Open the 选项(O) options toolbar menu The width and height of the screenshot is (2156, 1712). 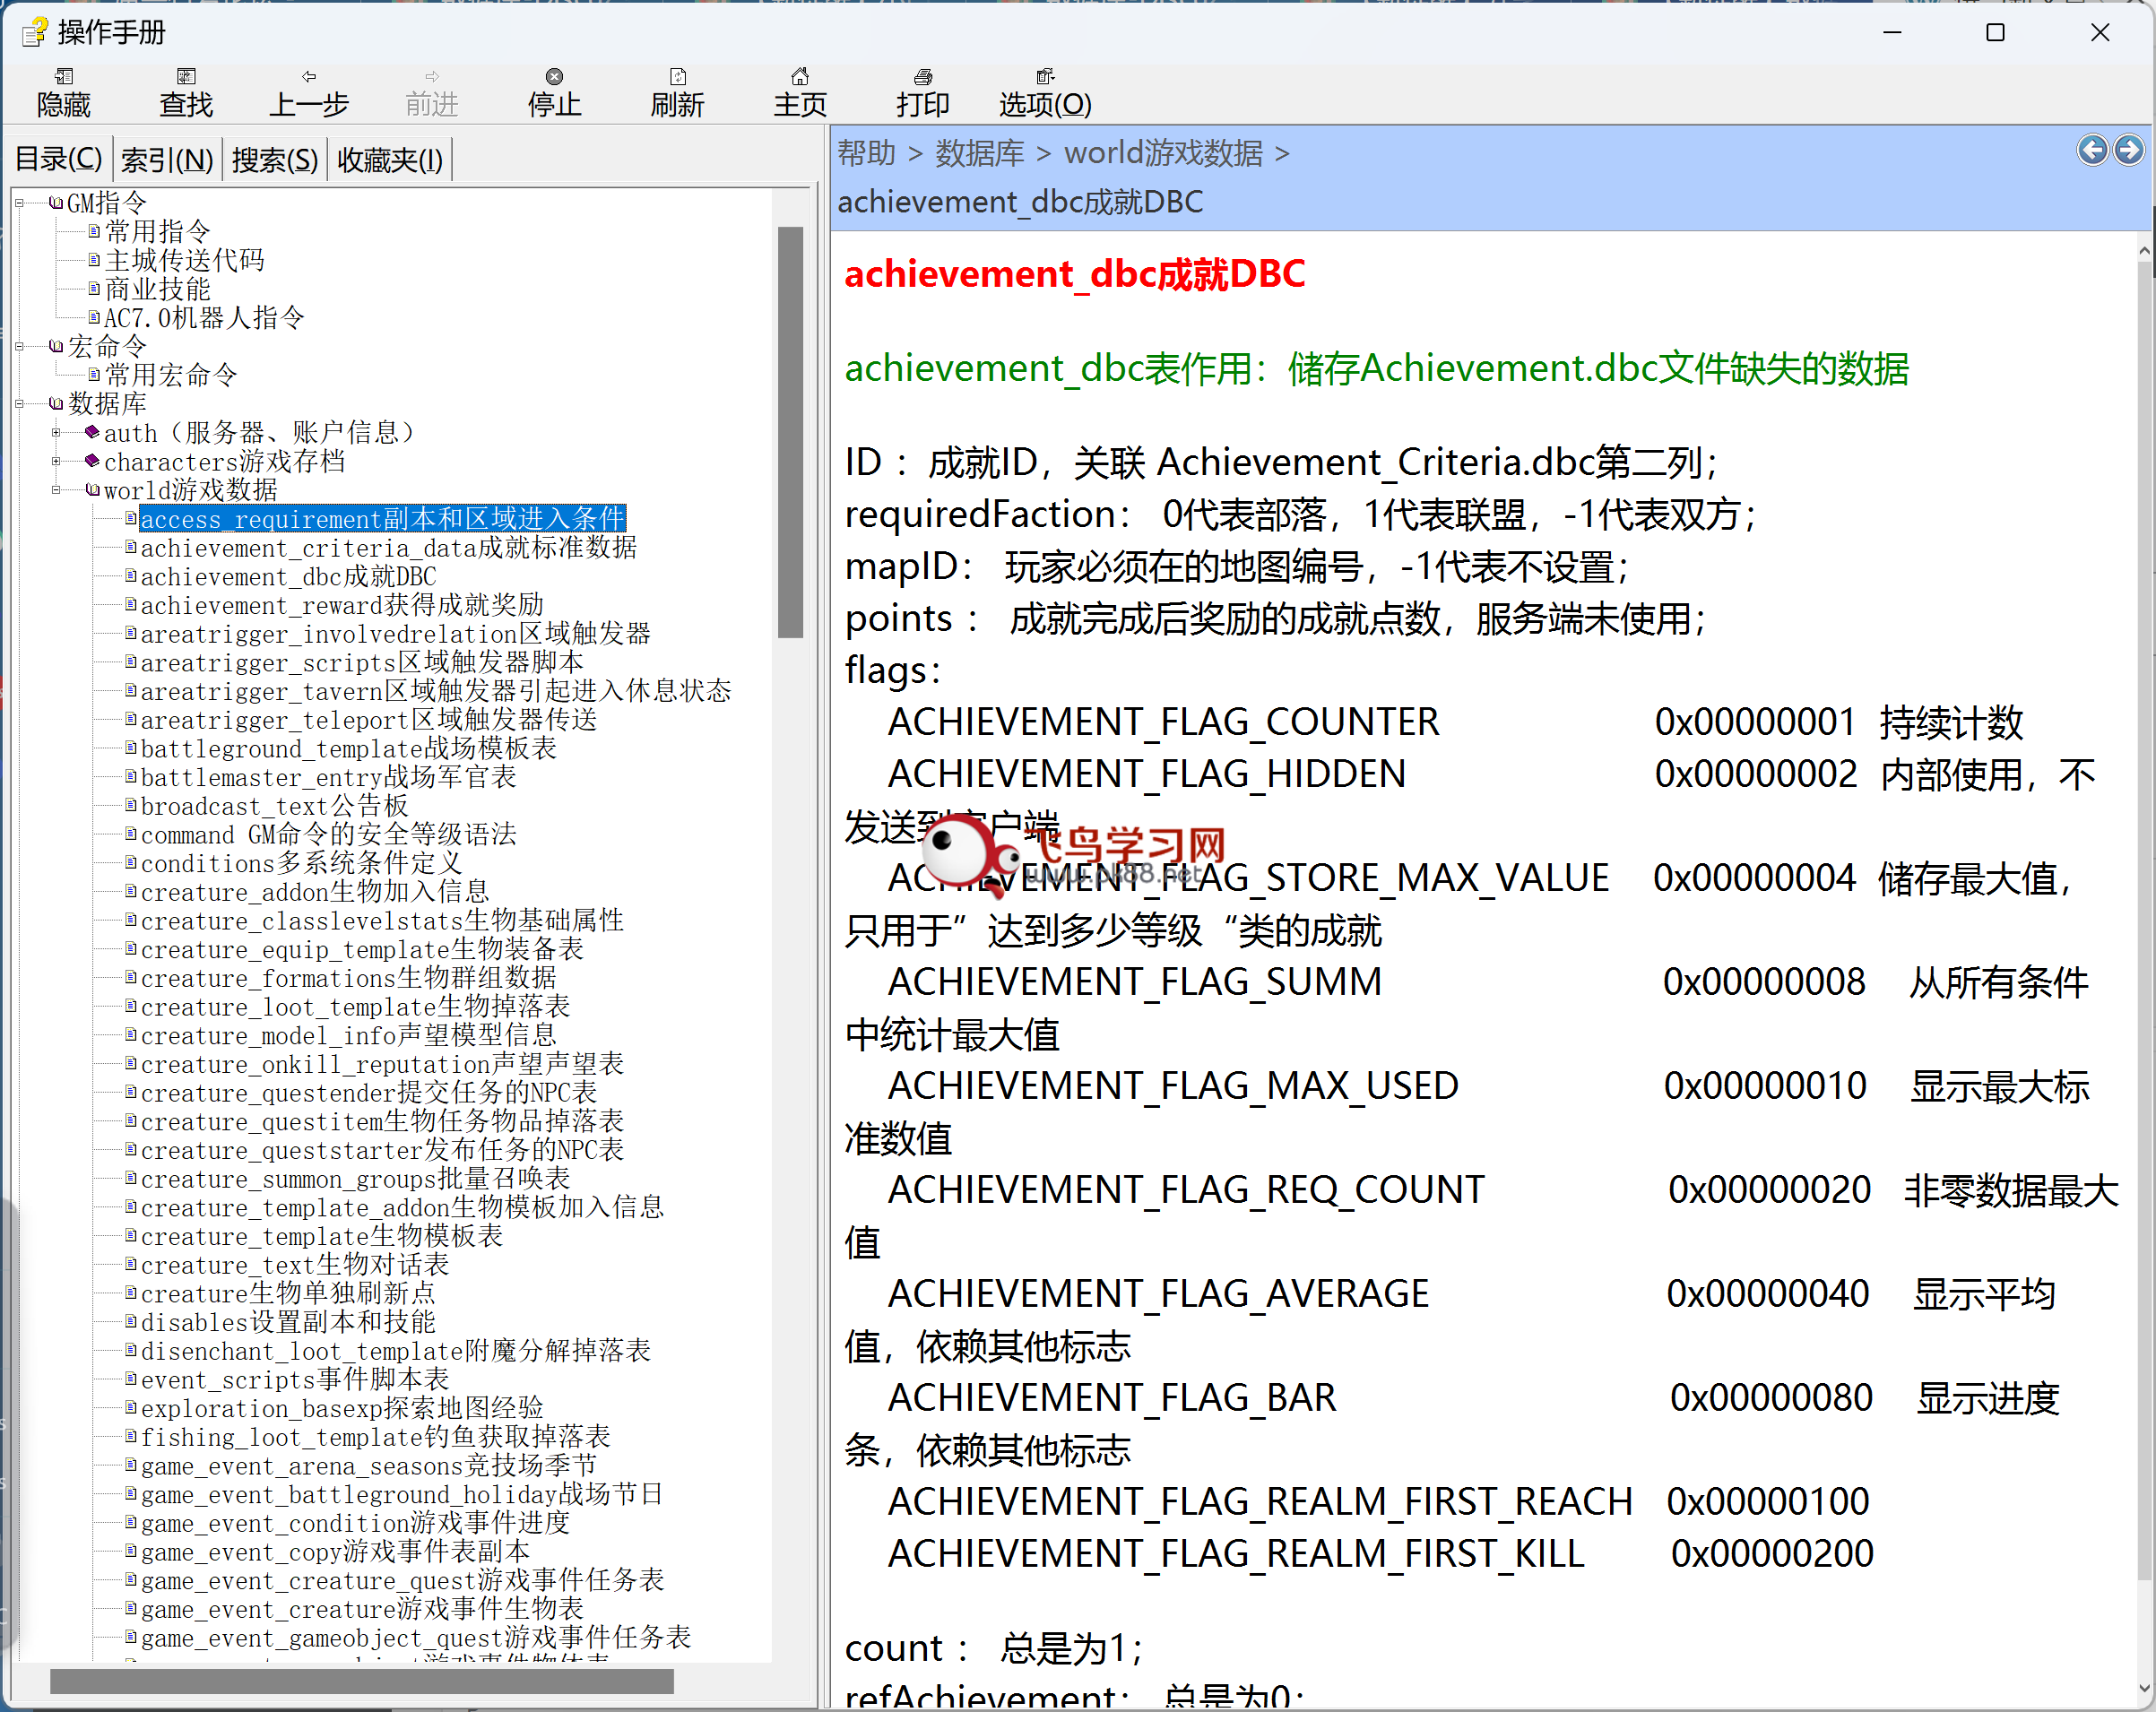point(1045,92)
